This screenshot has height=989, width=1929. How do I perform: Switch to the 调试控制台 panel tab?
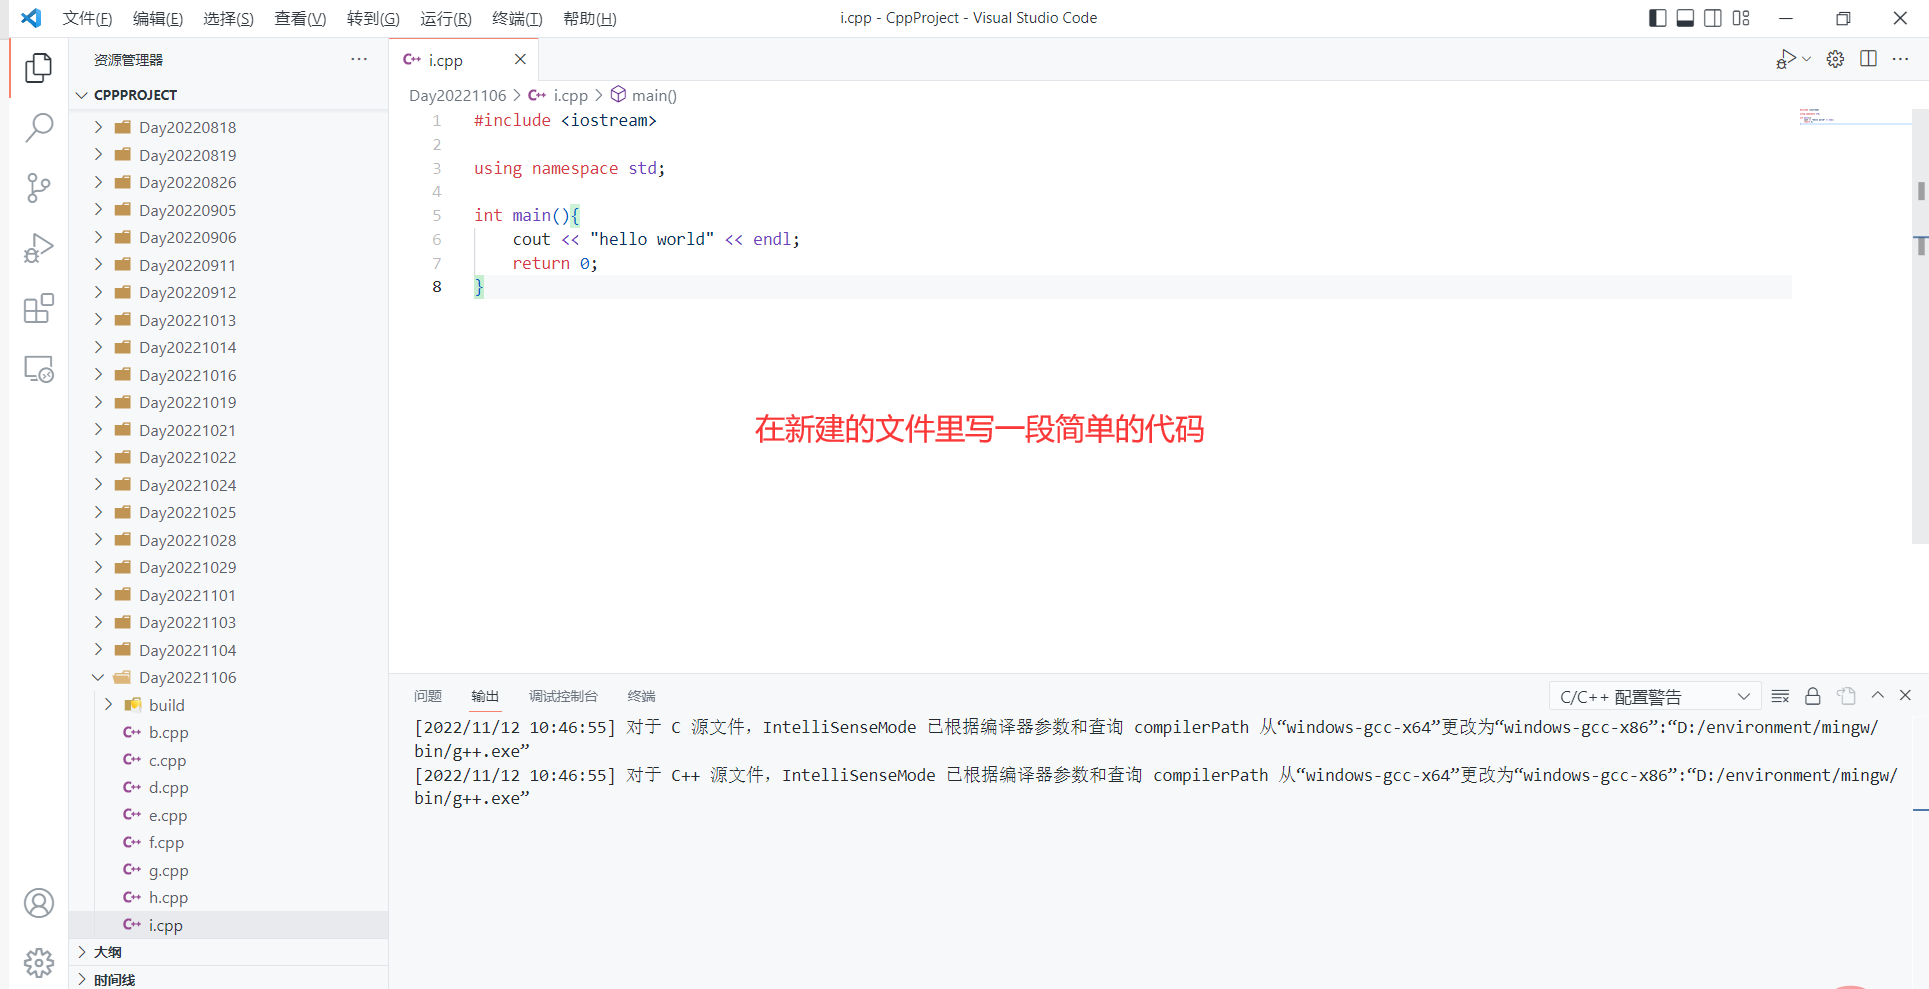coord(563,696)
